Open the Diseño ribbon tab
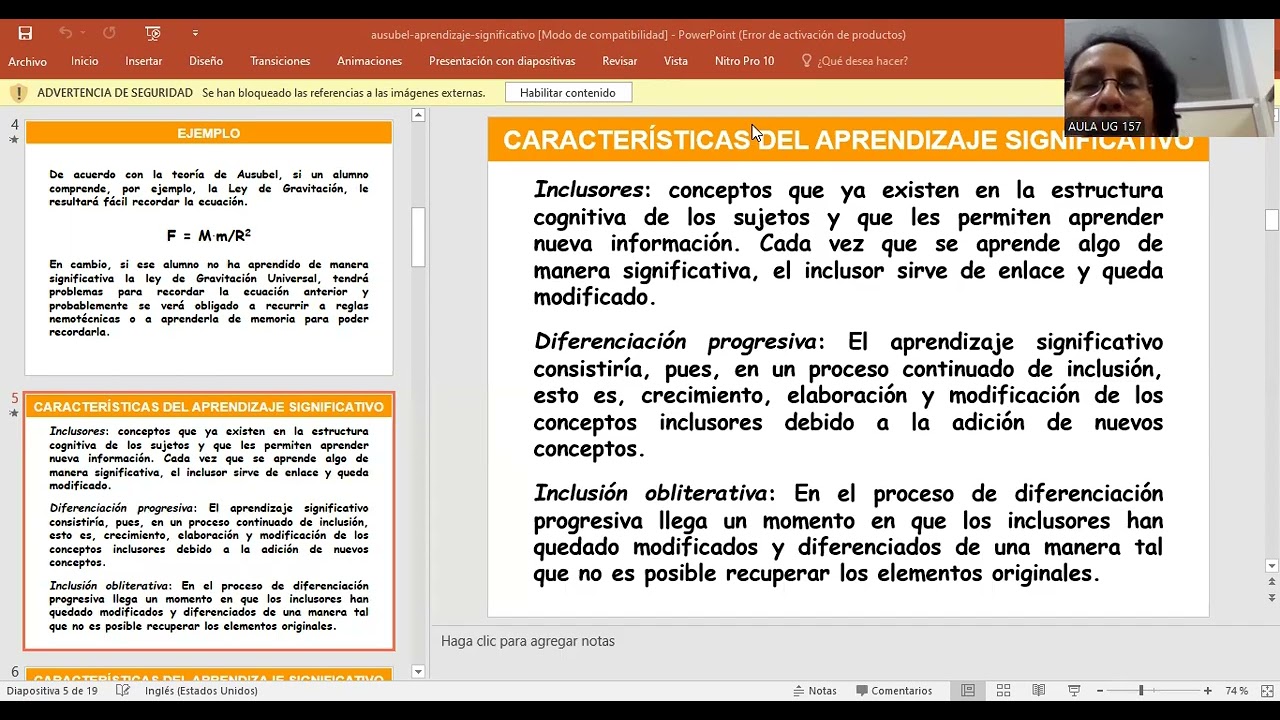1280x720 pixels. pos(206,61)
